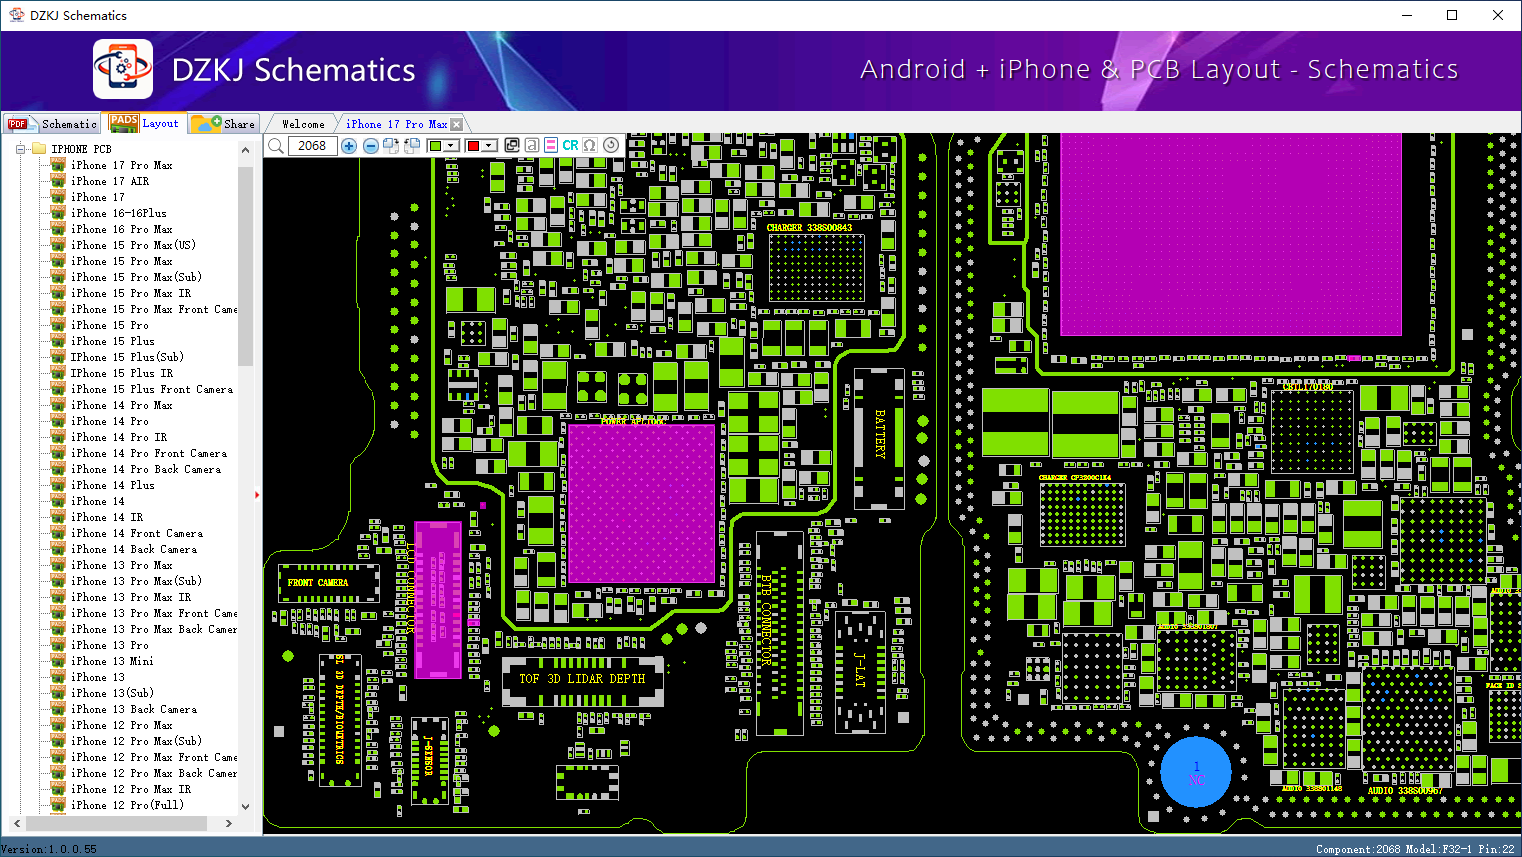Select the iPhone 17 Pro Max document tab
The image size is (1522, 857).
click(x=396, y=124)
